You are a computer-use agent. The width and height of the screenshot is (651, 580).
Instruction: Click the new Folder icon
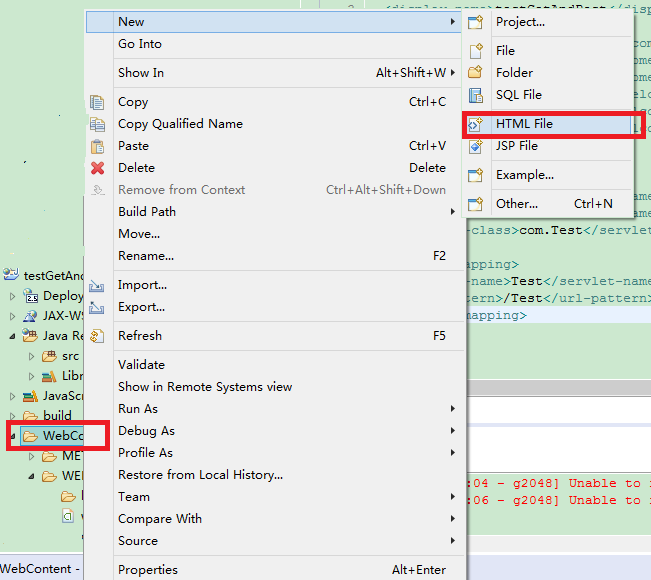(x=475, y=73)
